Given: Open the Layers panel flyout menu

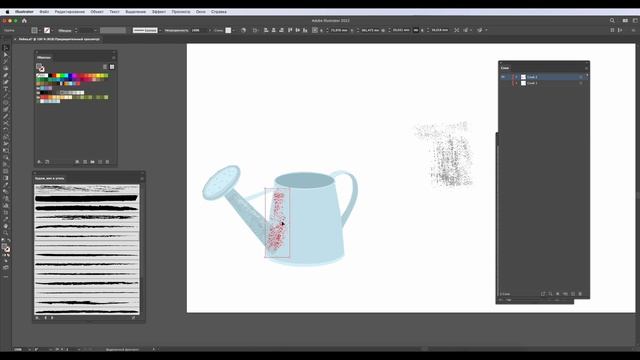Looking at the screenshot, I should [586, 68].
